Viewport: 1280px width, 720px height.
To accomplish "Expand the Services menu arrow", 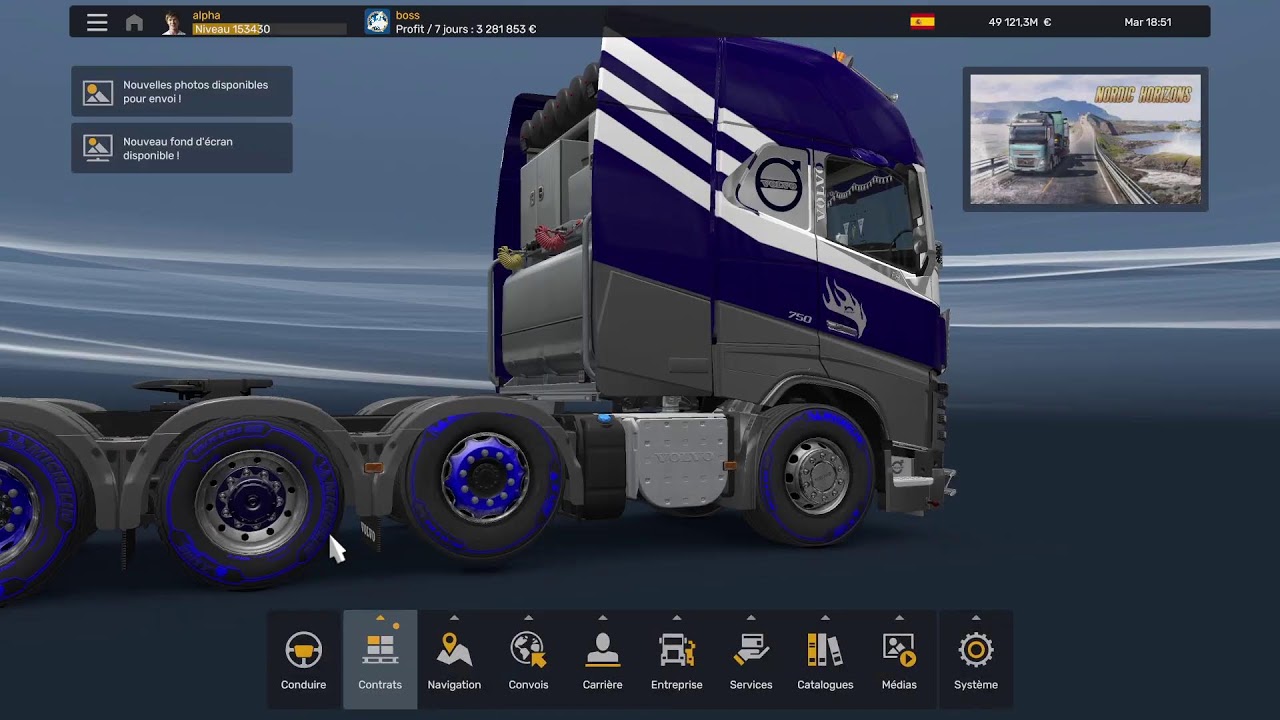I will (x=751, y=617).
